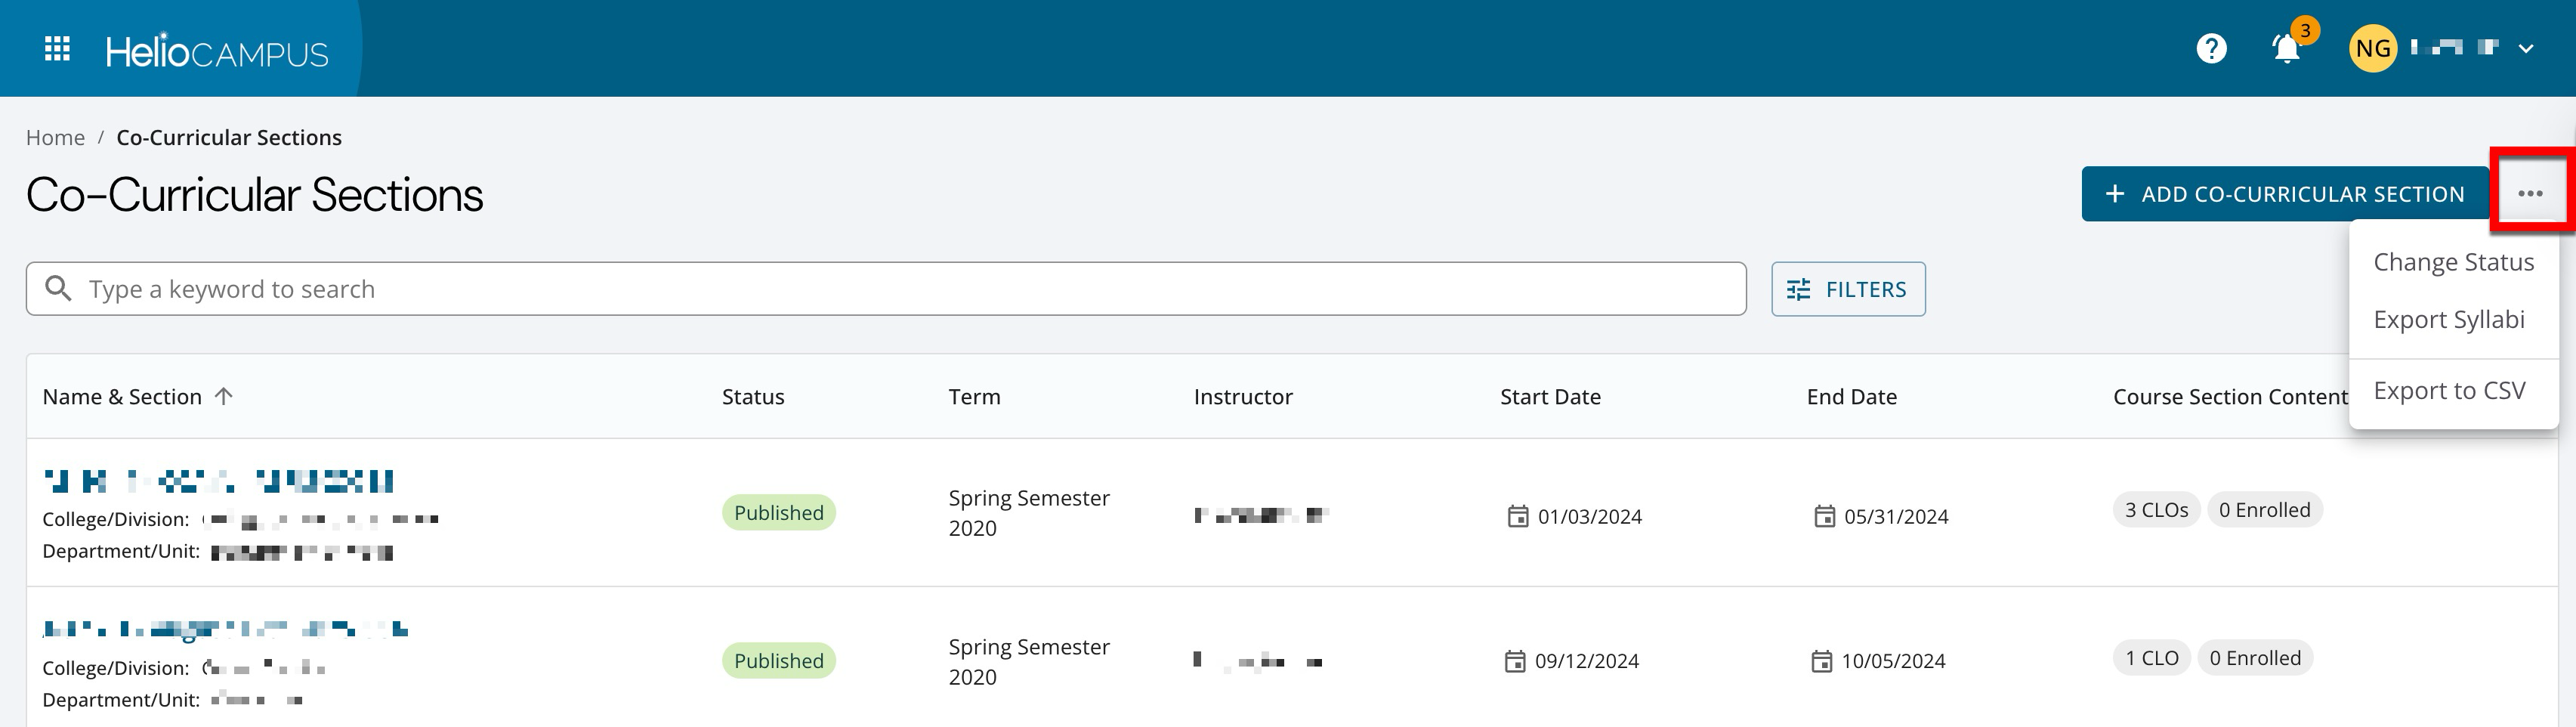Click calendar icon beside 10/05/2024
The width and height of the screenshot is (2576, 727).
tap(1821, 661)
